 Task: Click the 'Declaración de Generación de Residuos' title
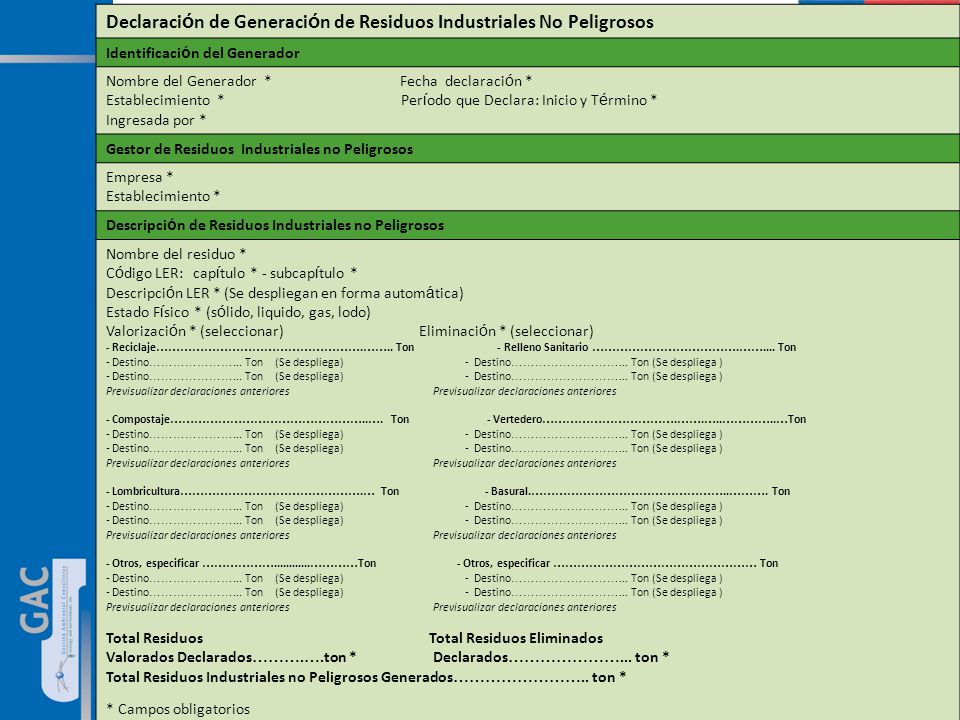point(380,22)
